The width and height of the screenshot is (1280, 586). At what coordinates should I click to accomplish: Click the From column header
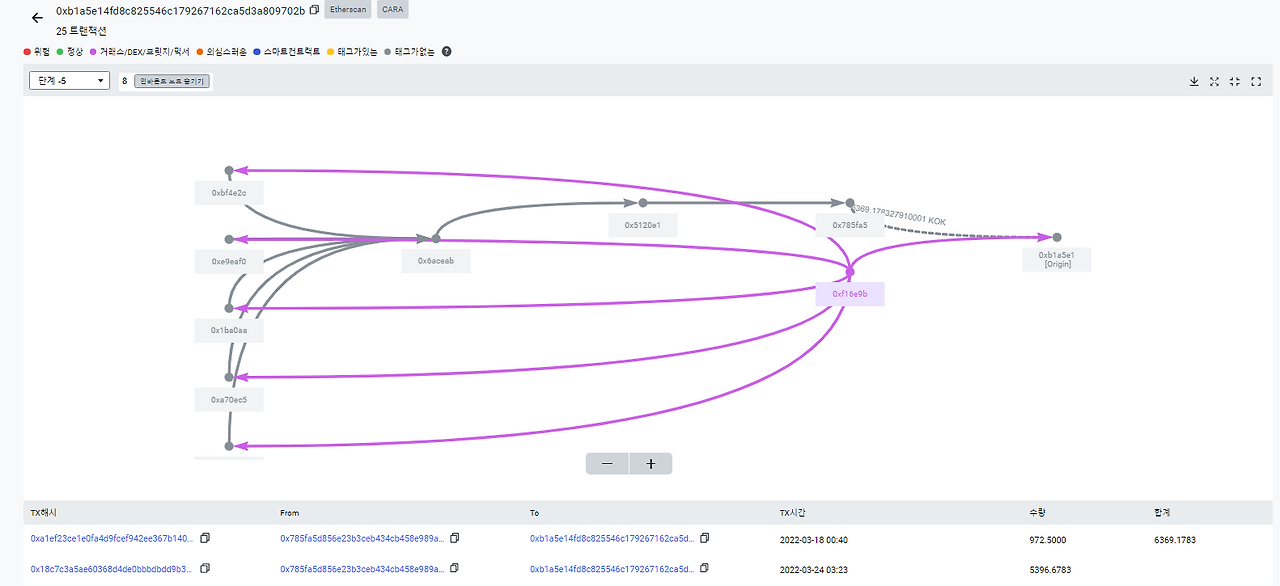coord(290,512)
